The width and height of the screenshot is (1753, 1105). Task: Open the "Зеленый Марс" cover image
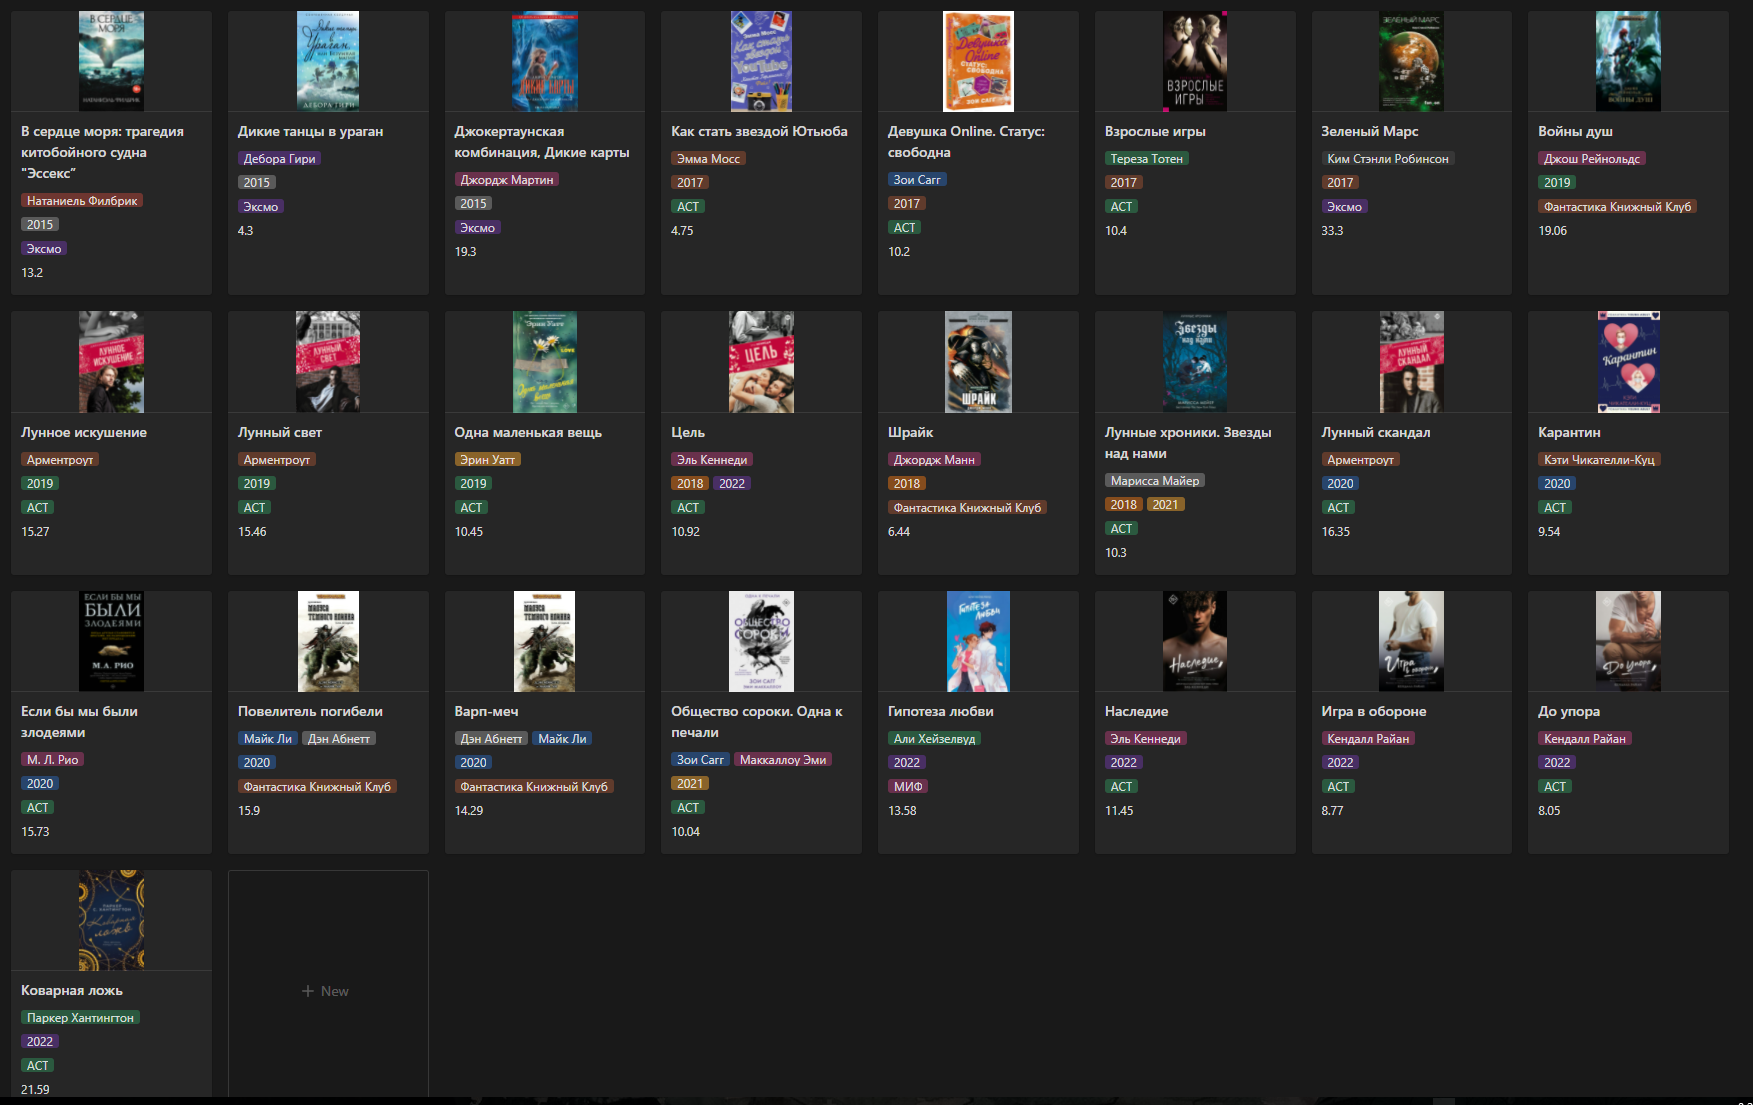tap(1411, 61)
